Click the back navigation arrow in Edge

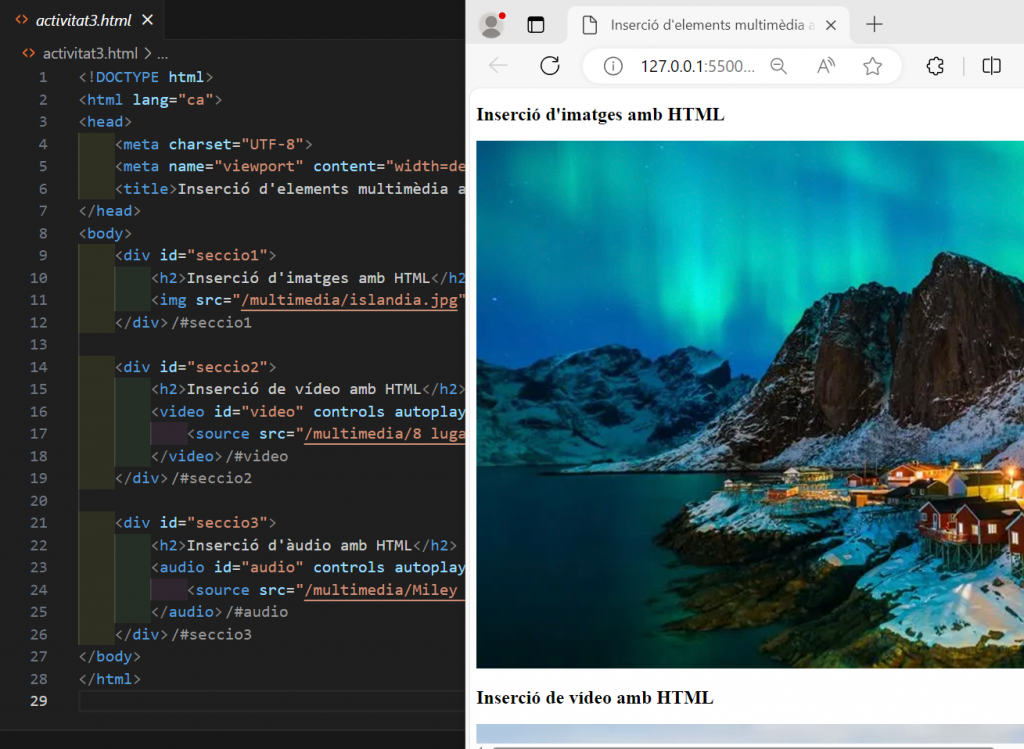(x=498, y=66)
